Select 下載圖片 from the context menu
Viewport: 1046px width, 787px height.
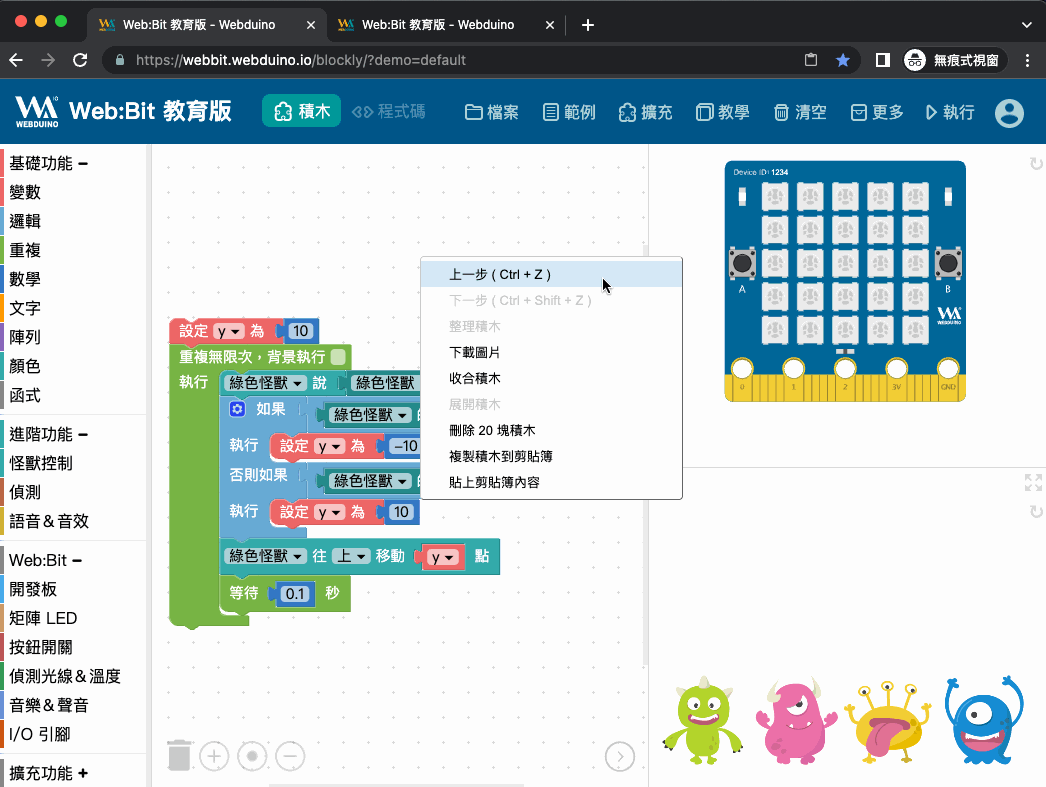(x=475, y=352)
